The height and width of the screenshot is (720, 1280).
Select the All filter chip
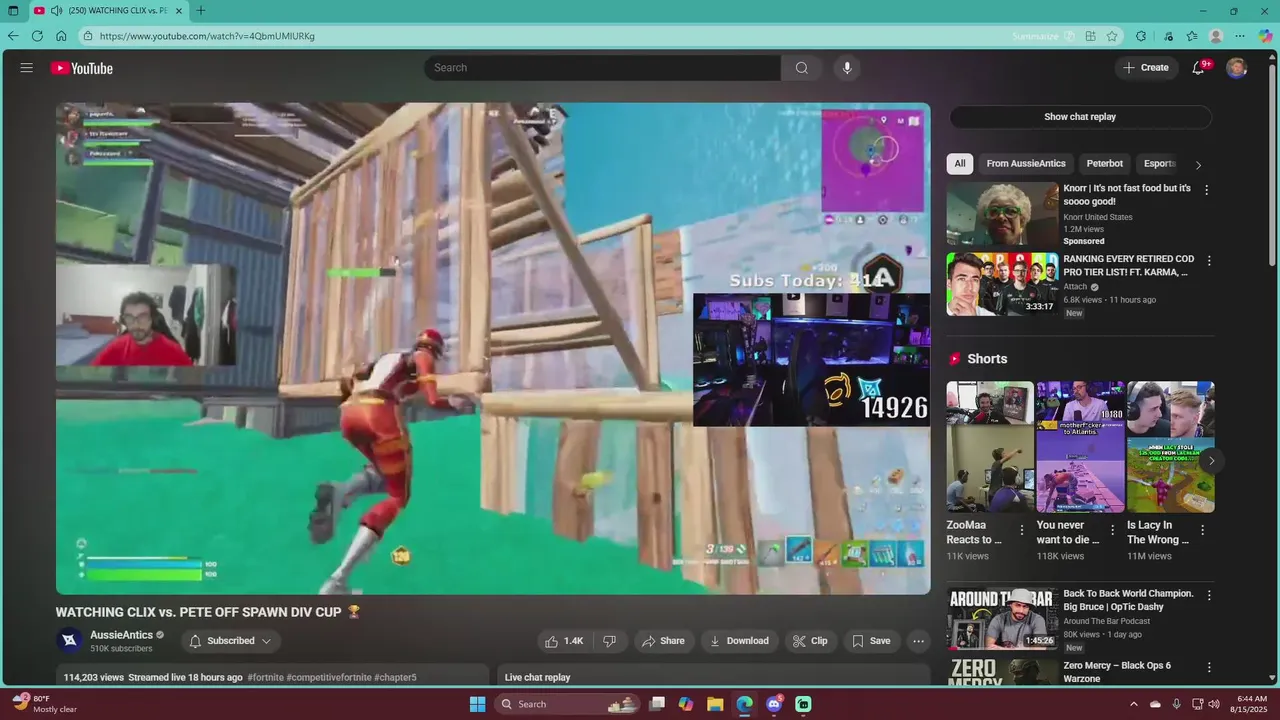[x=960, y=164]
